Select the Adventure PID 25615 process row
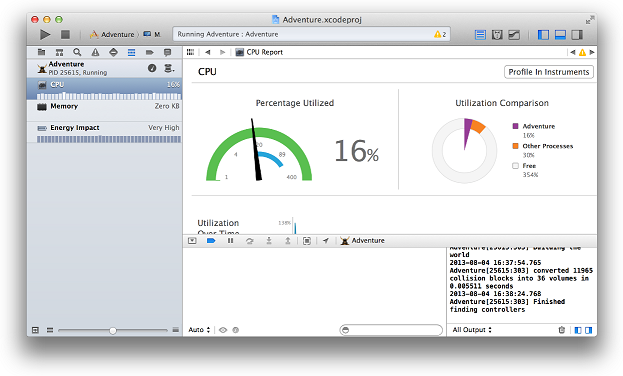Image resolution: width=623 pixels, height=376 pixels. coord(104,68)
